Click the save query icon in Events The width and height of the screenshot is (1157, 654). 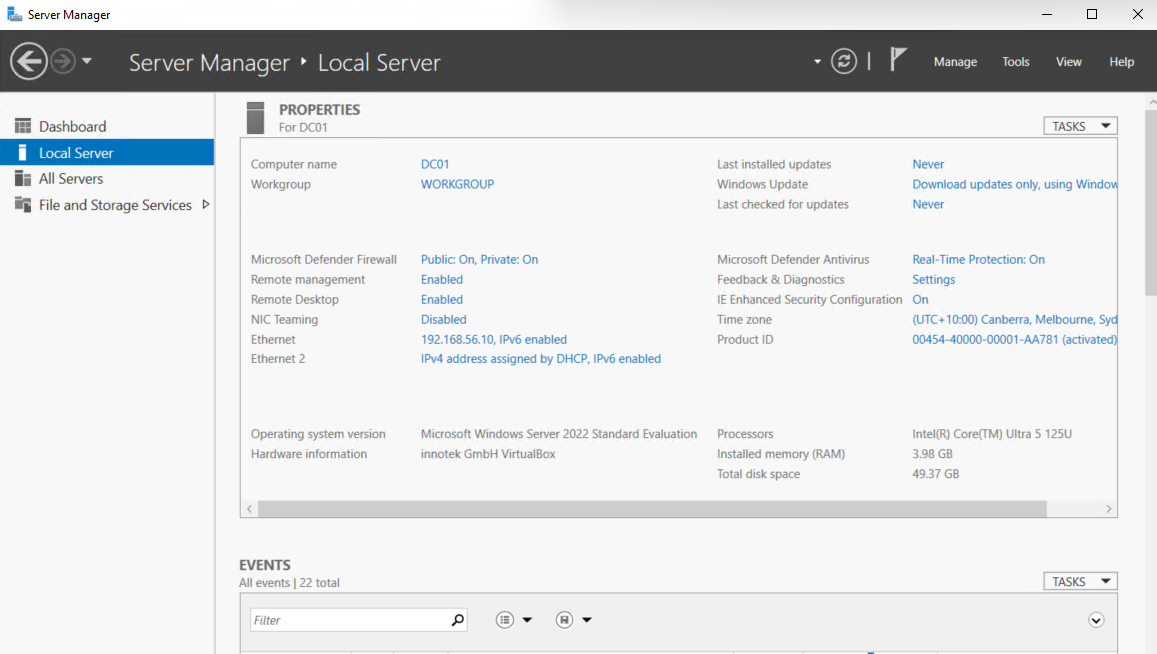[564, 619]
